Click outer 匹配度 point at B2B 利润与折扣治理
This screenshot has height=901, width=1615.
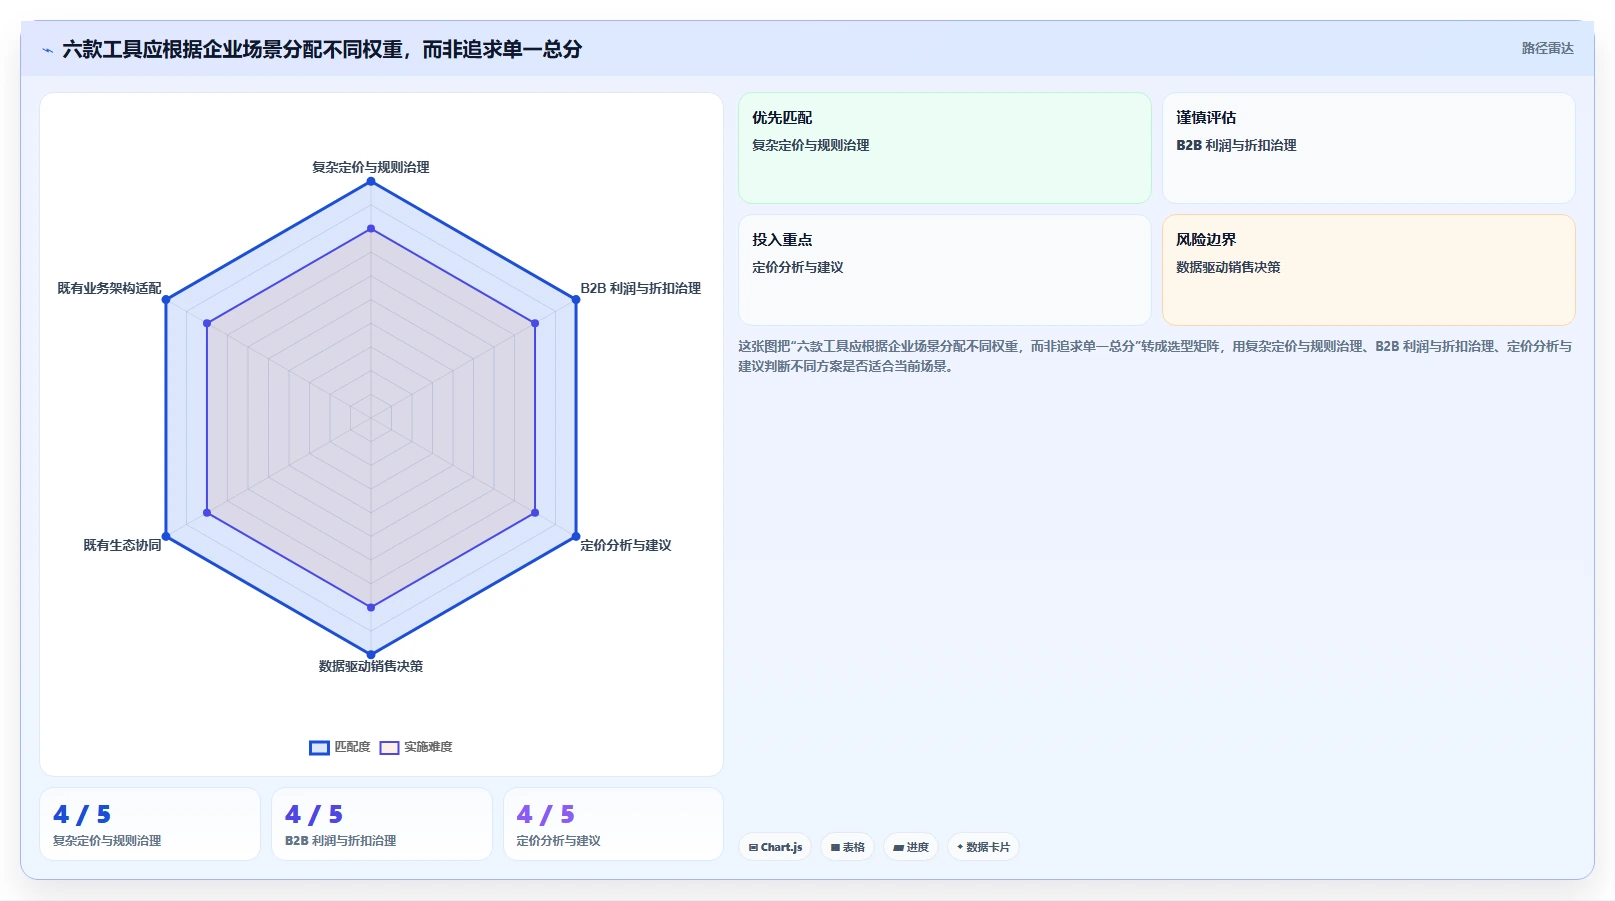click(x=576, y=299)
